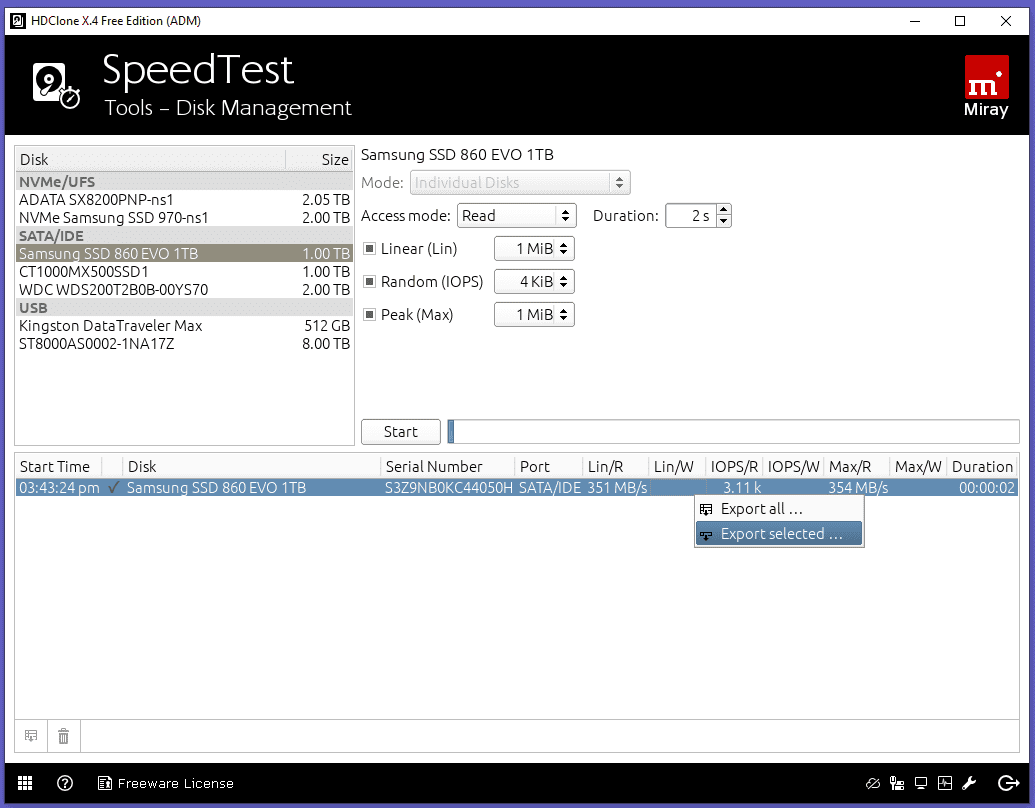Image resolution: width=1035 pixels, height=808 pixels.
Task: Toggle the Peak (Max) checkbox
Action: 370,315
